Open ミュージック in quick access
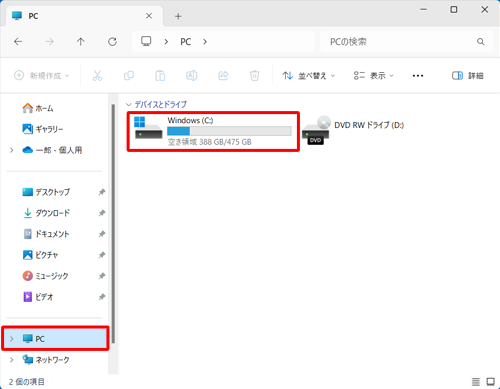Viewport: 500px width, 389px height. tap(45, 276)
